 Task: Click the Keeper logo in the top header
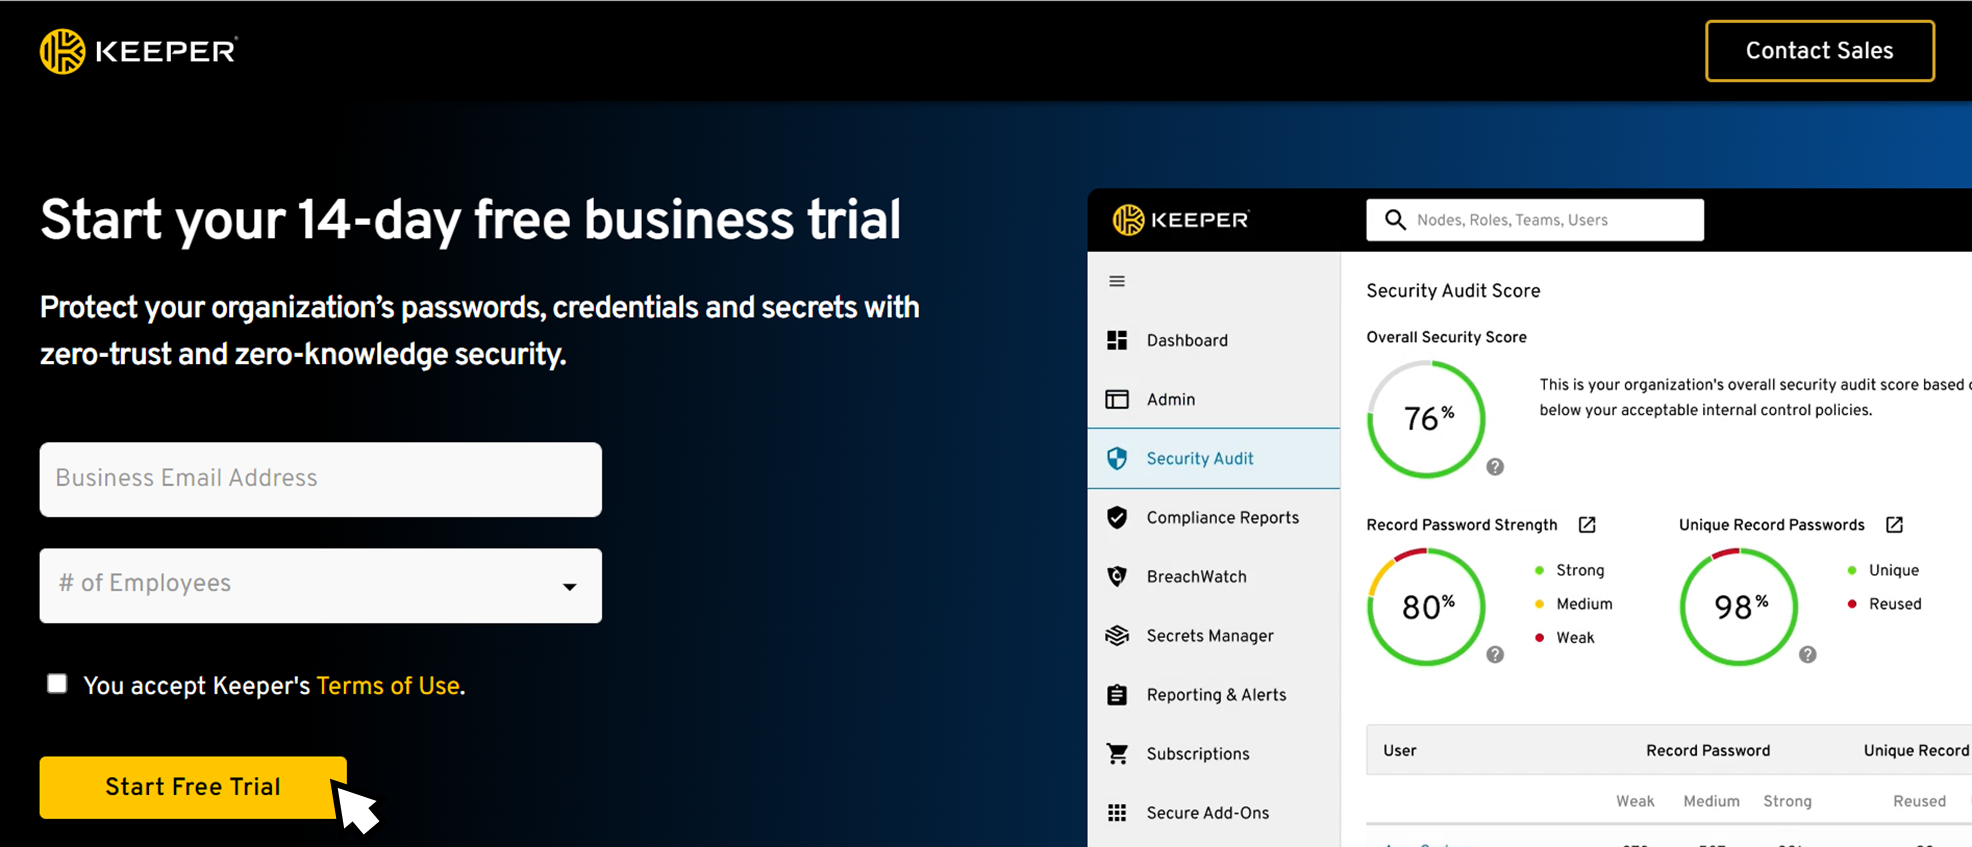point(138,51)
